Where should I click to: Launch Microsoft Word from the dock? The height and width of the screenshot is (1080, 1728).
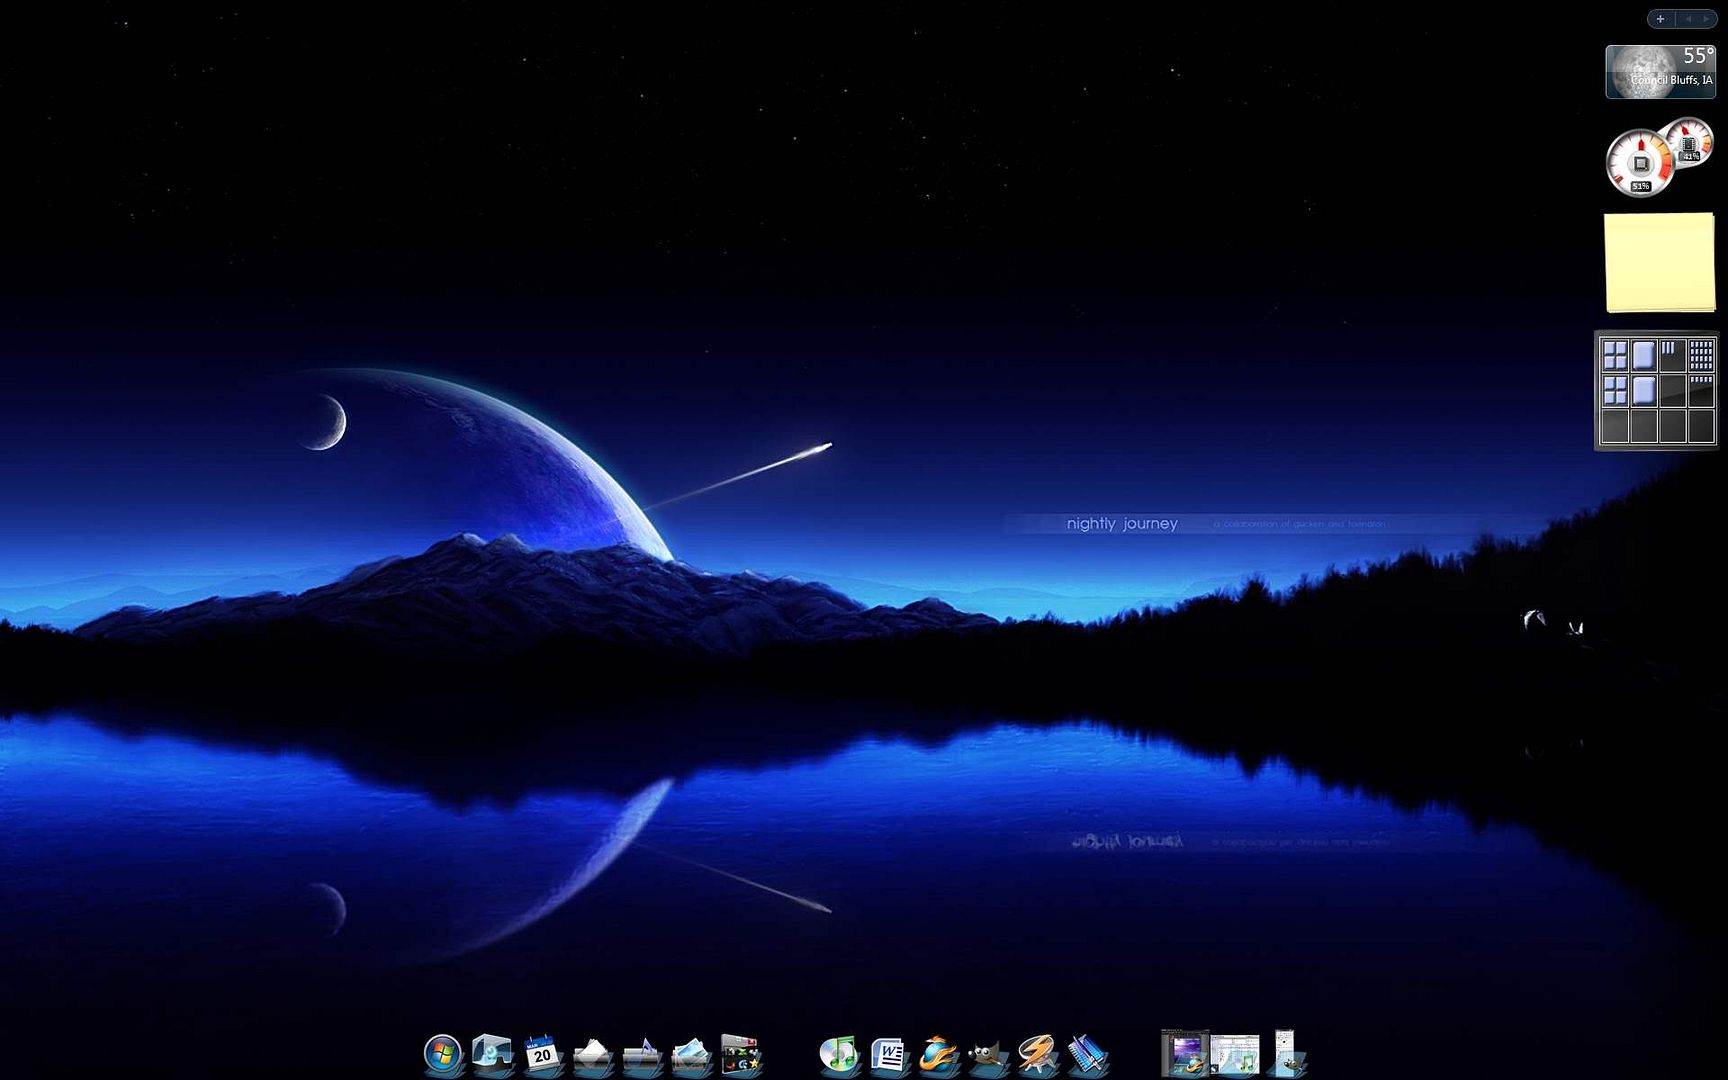pyautogui.click(x=888, y=1054)
